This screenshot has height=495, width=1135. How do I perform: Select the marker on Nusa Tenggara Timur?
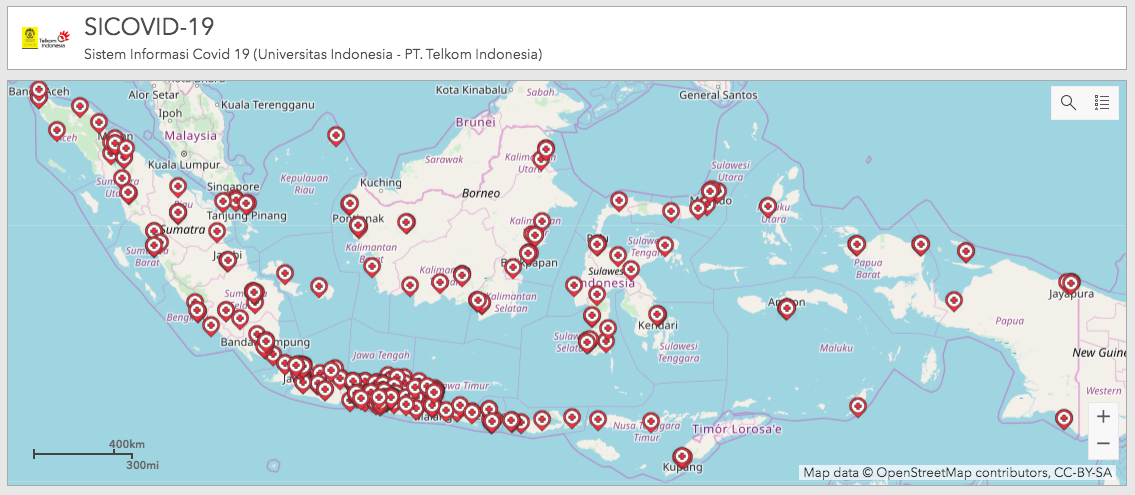(x=651, y=421)
